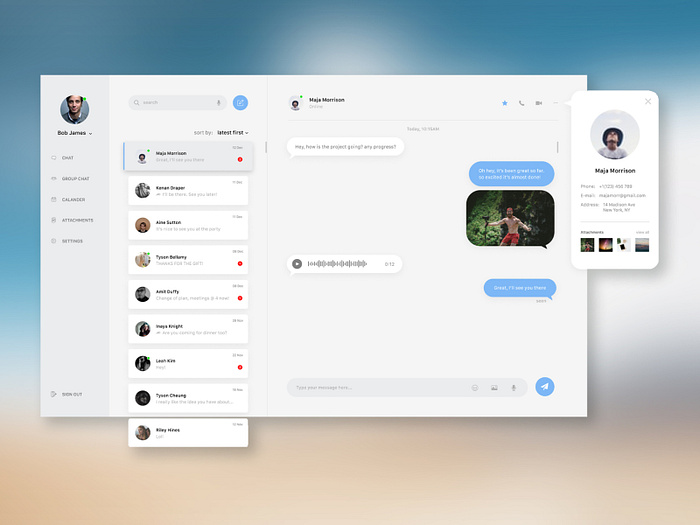This screenshot has height=525, width=700.
Task: Click unread badge on Amit Duffy row
Action: pos(240,298)
